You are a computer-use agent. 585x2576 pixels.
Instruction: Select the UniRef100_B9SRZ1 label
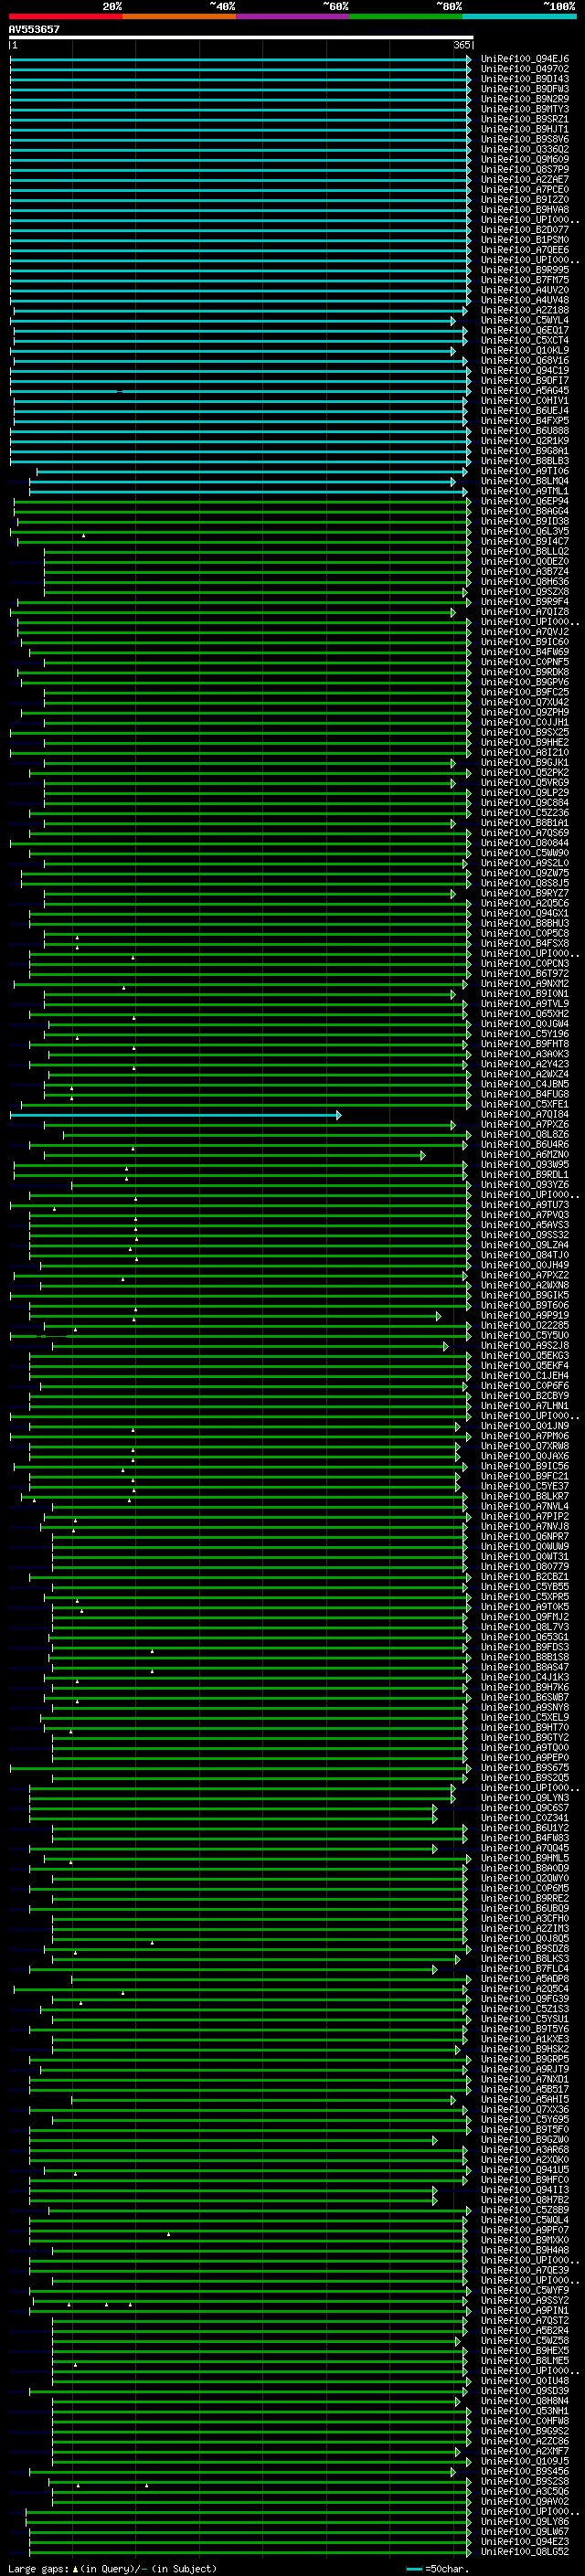click(525, 119)
